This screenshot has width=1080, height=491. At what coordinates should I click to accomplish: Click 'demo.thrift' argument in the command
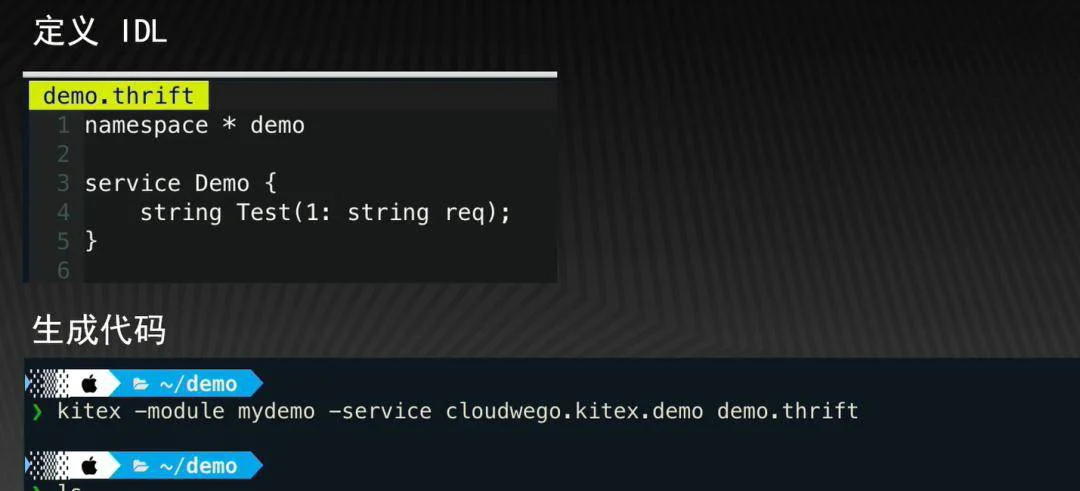pyautogui.click(x=788, y=412)
